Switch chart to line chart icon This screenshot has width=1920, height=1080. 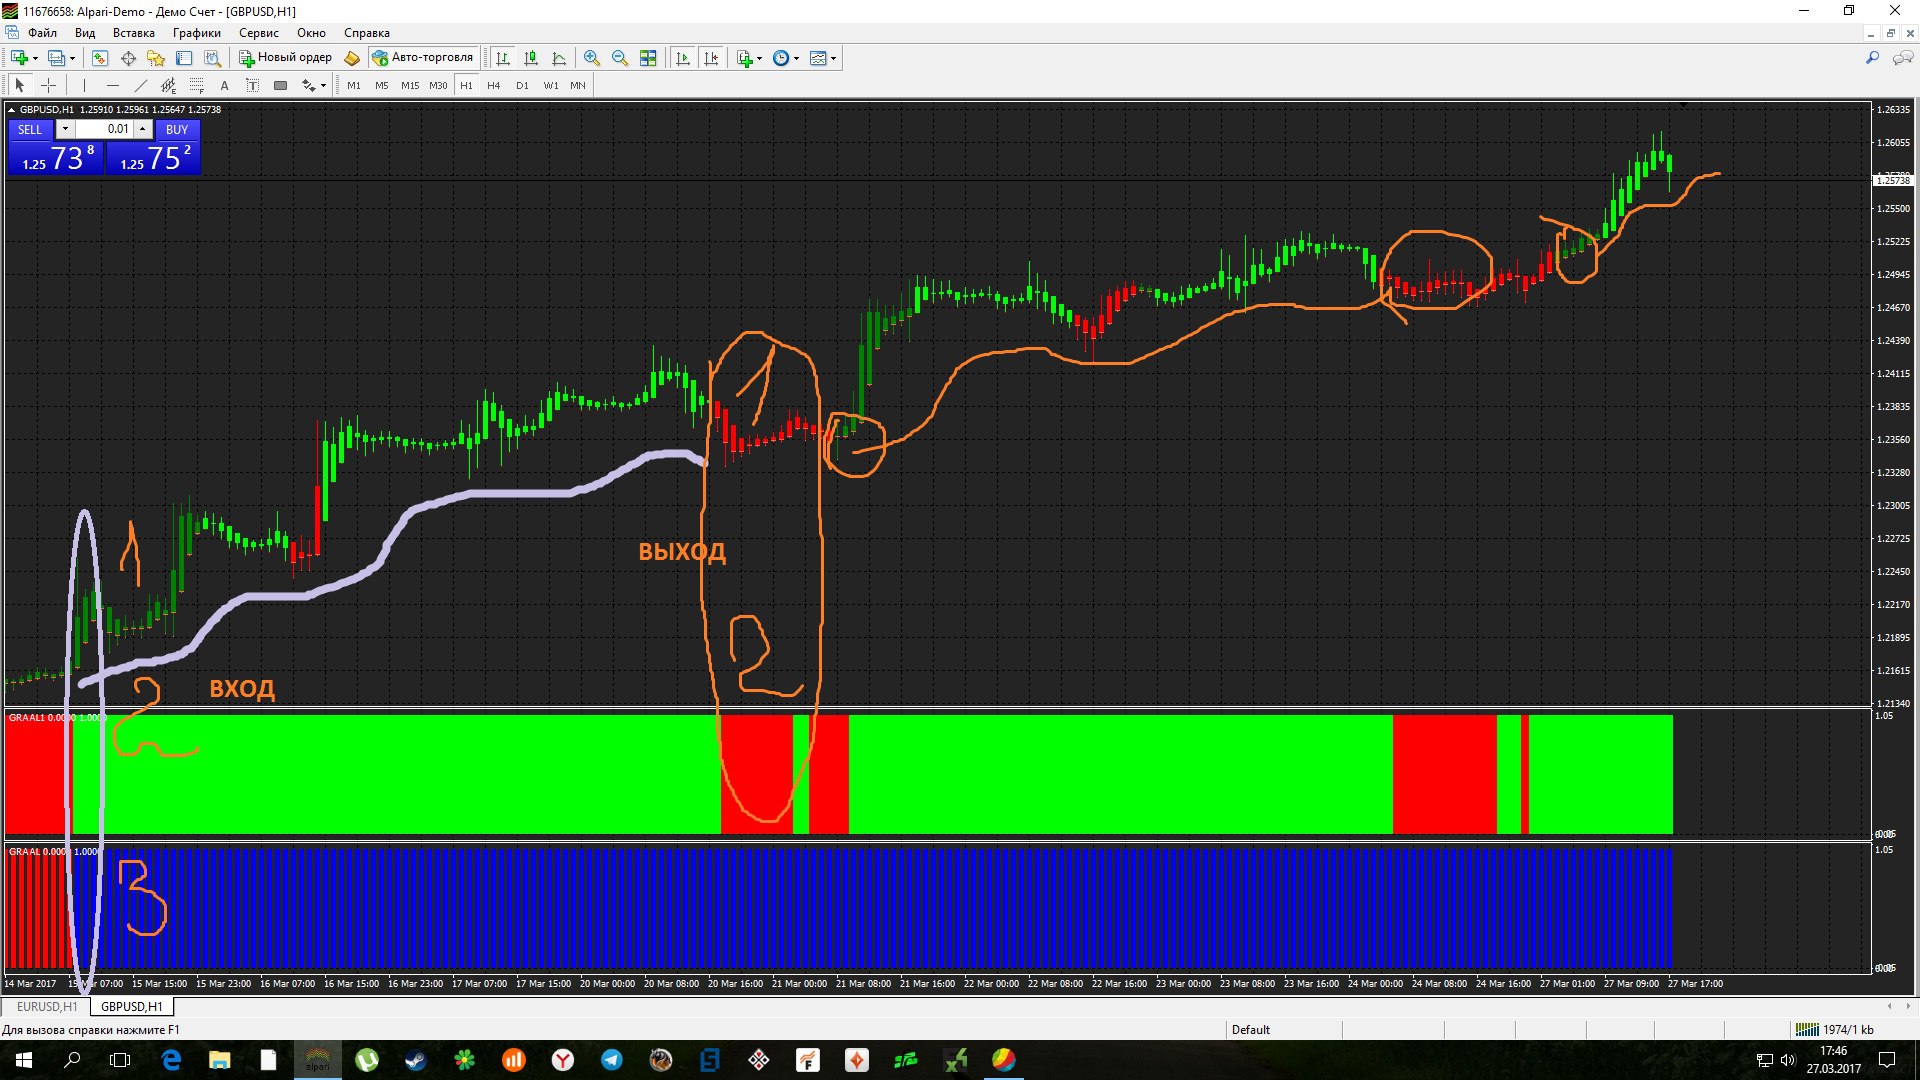tap(559, 58)
